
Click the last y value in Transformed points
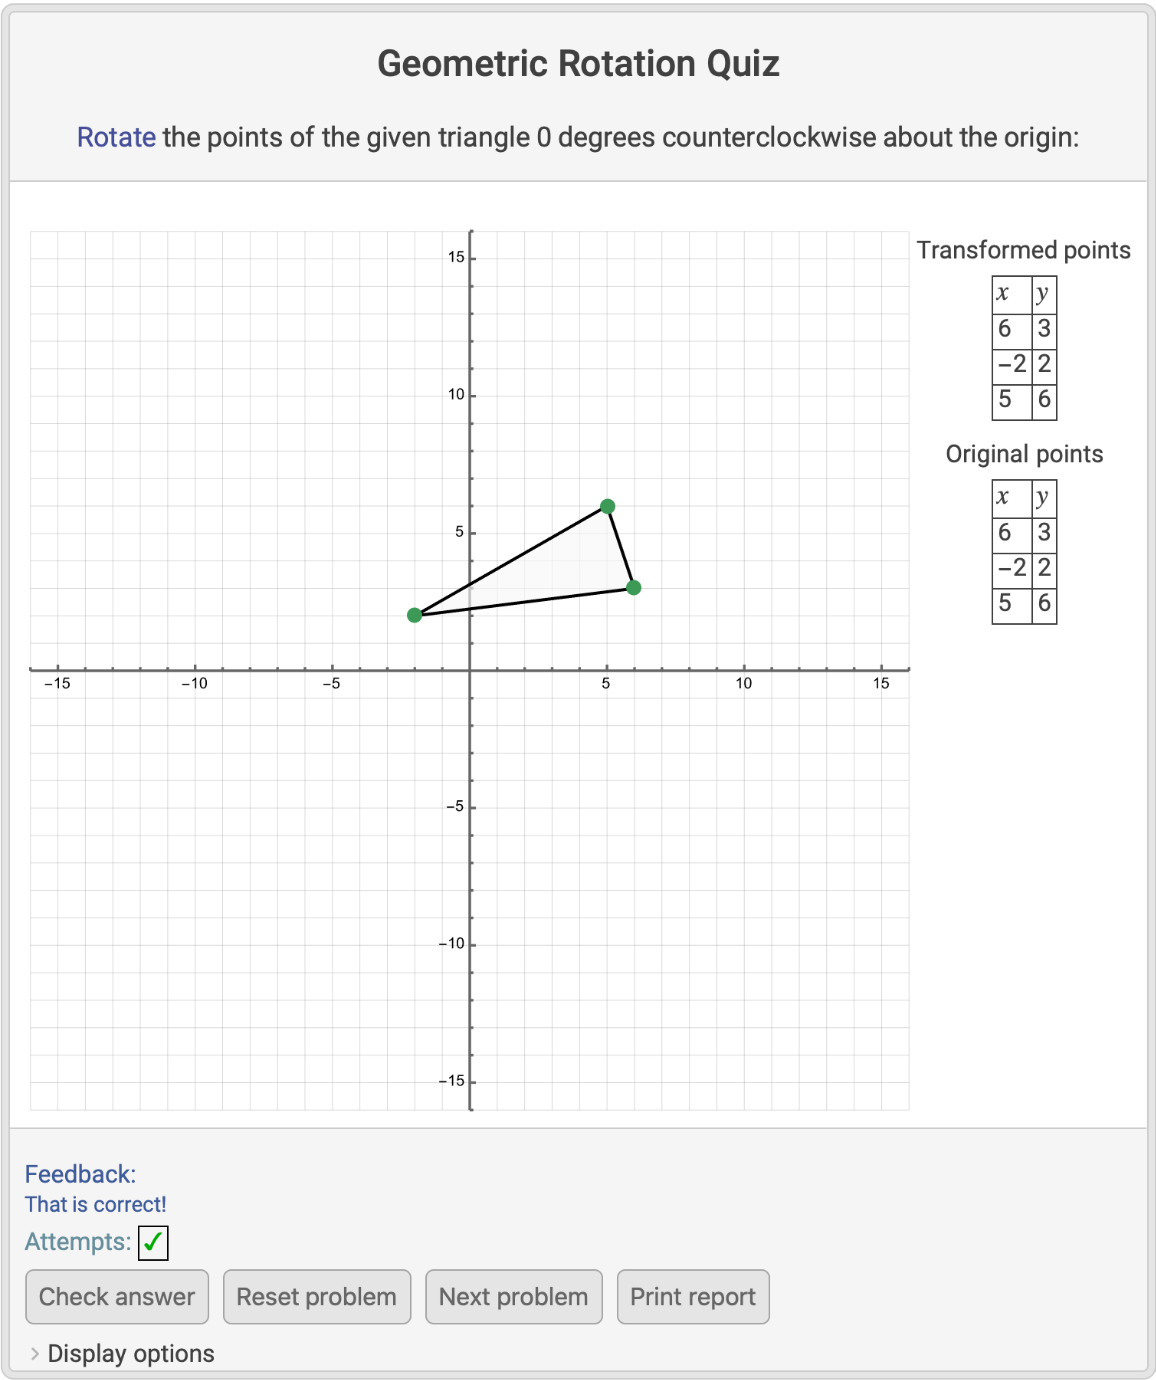pyautogui.click(x=1044, y=400)
